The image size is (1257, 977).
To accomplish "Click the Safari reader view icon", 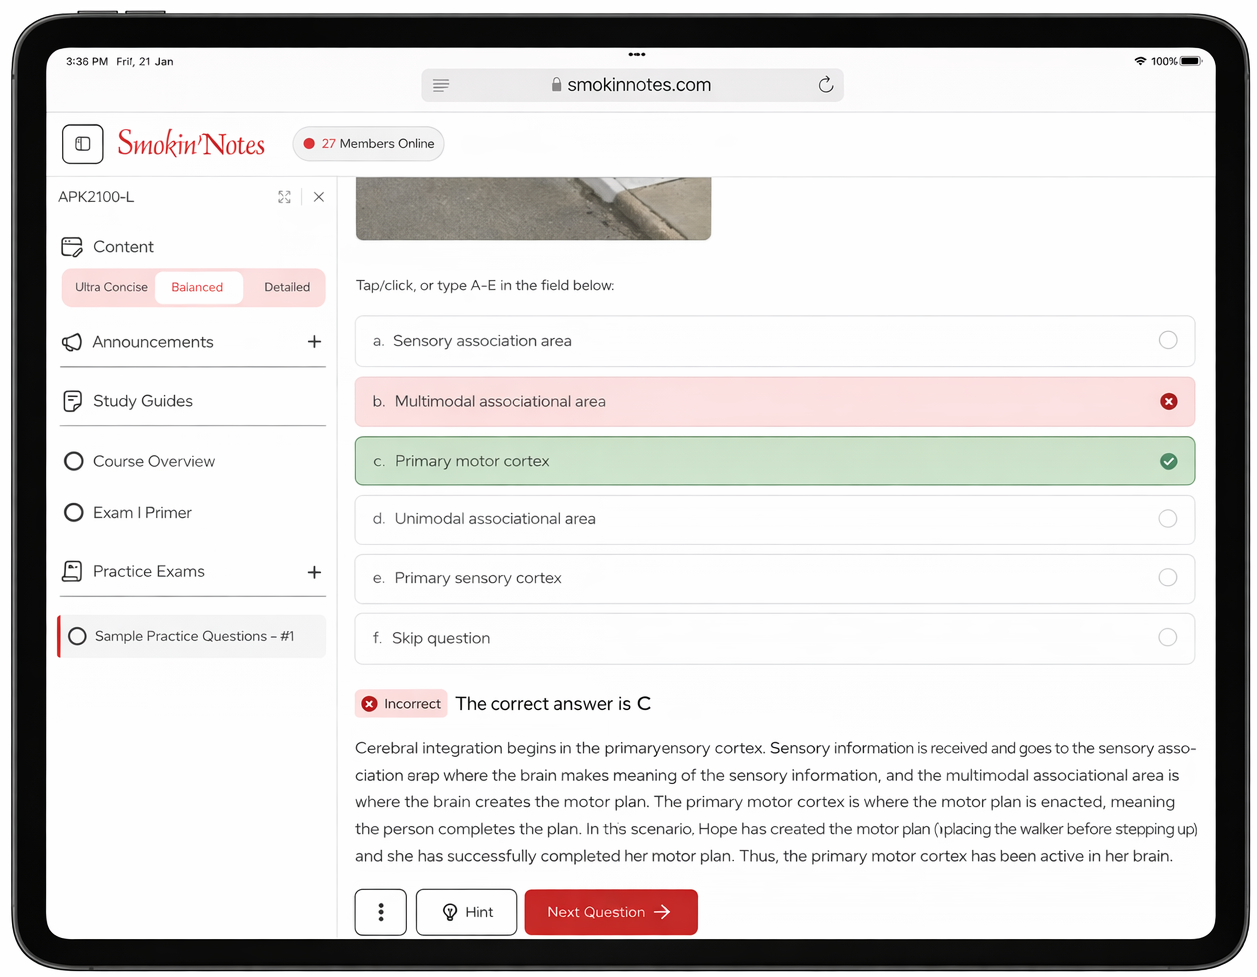I will pyautogui.click(x=441, y=85).
